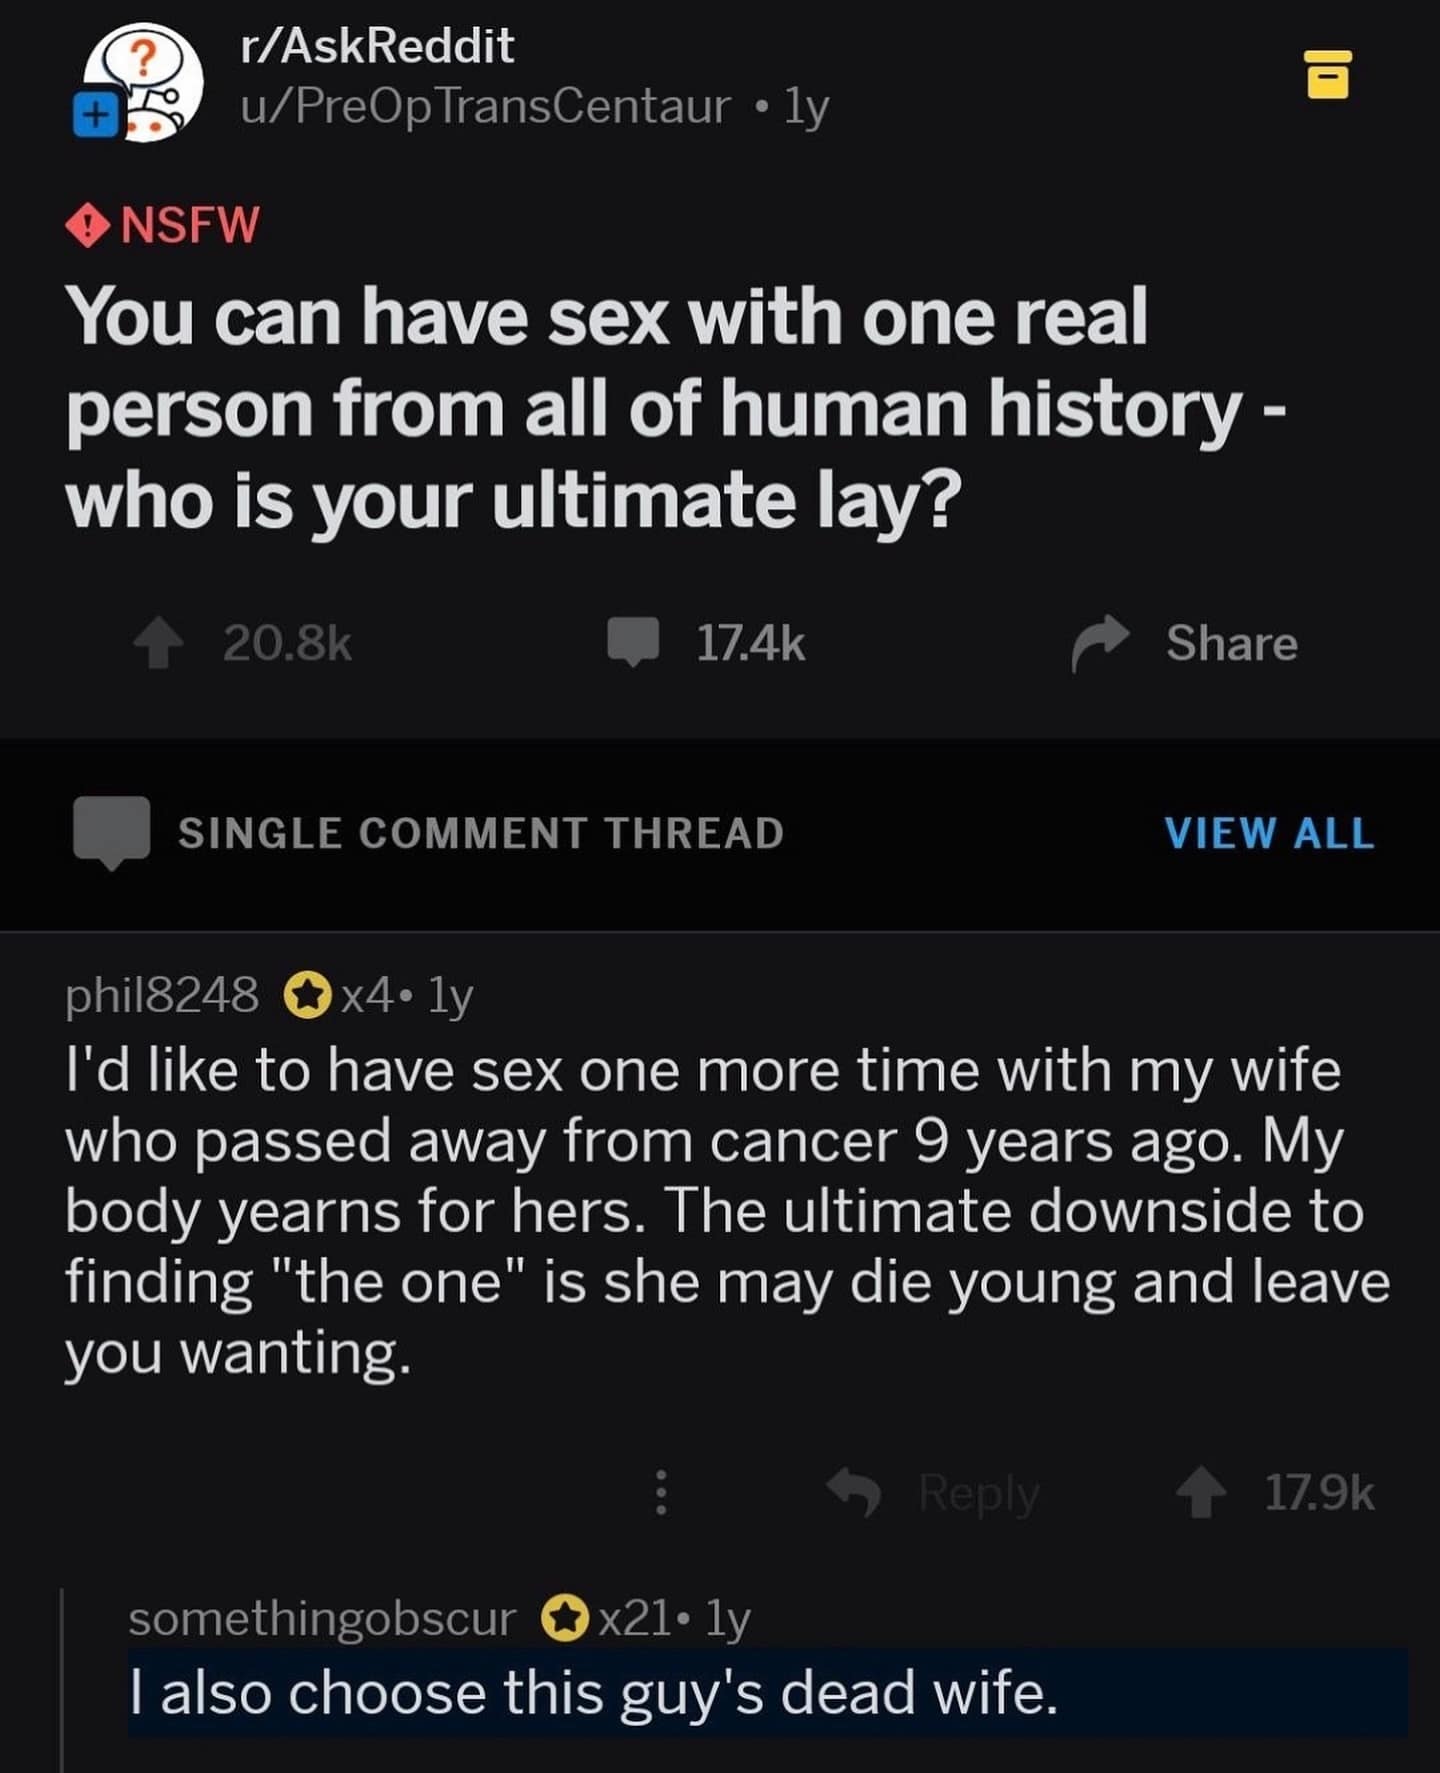This screenshot has height=1773, width=1440.
Task: Click the gold award badge beside phil8248
Action: tap(308, 995)
